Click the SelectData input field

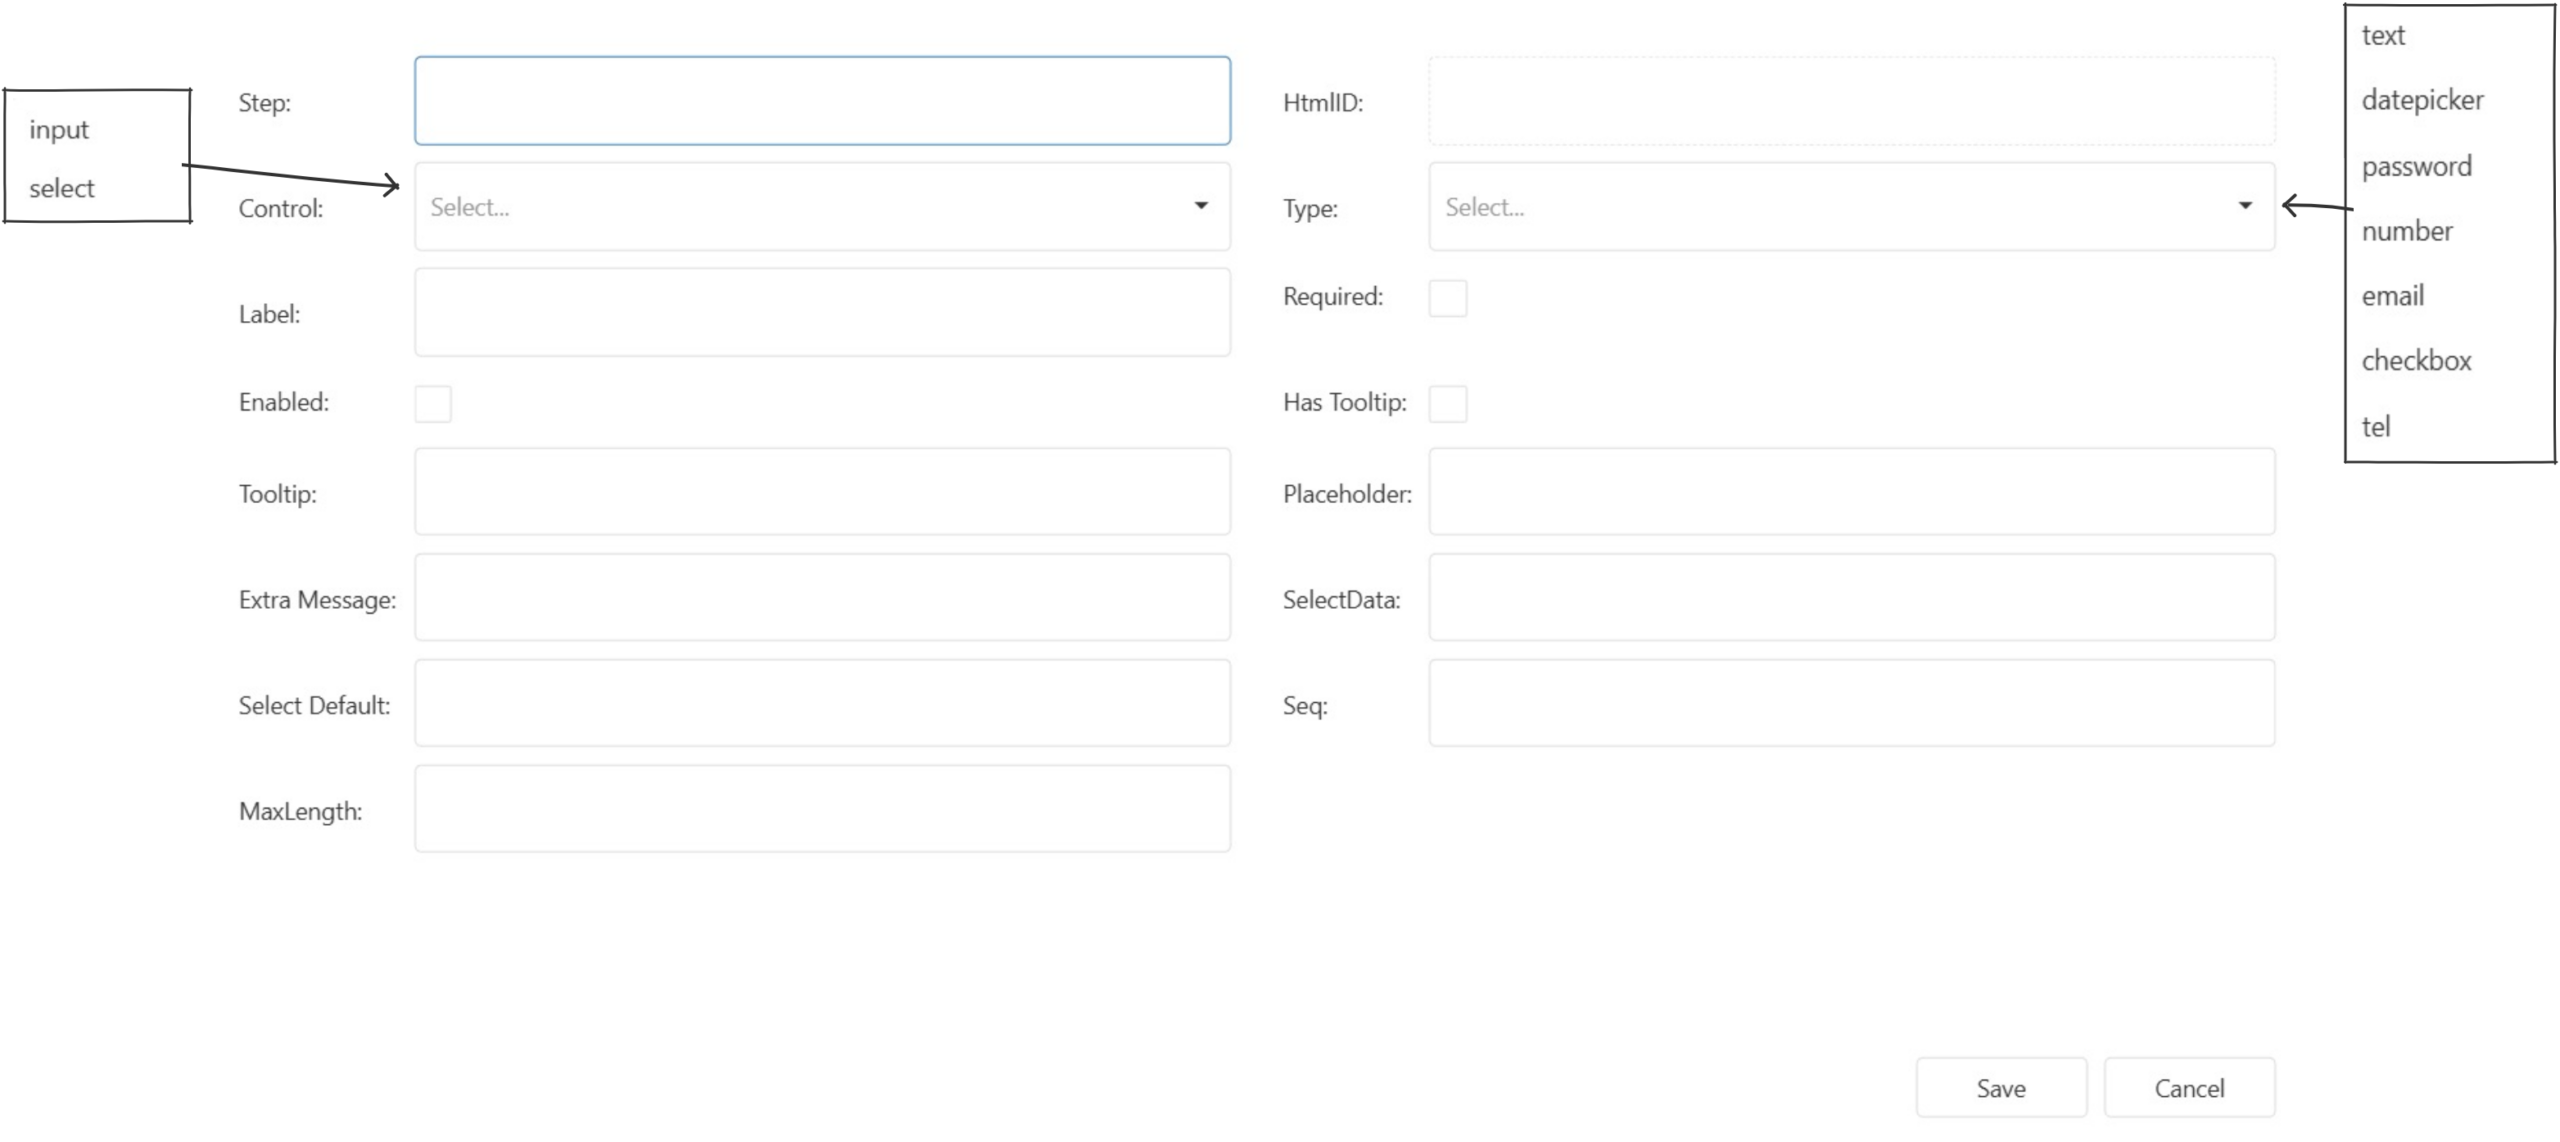(x=1851, y=598)
